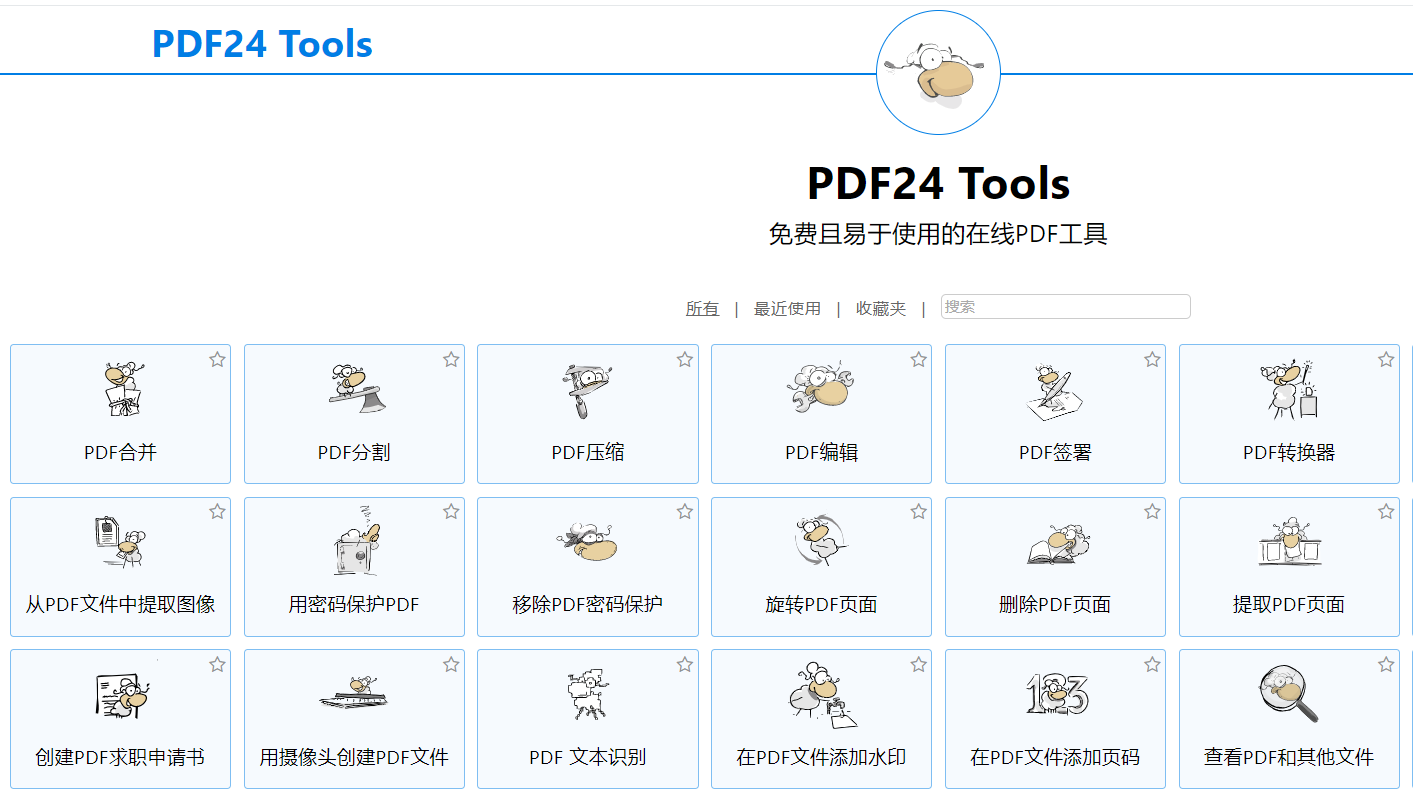Viewport: 1413px width, 800px height.
Task: Go to the PDF24 Tools header link
Action: tap(262, 44)
